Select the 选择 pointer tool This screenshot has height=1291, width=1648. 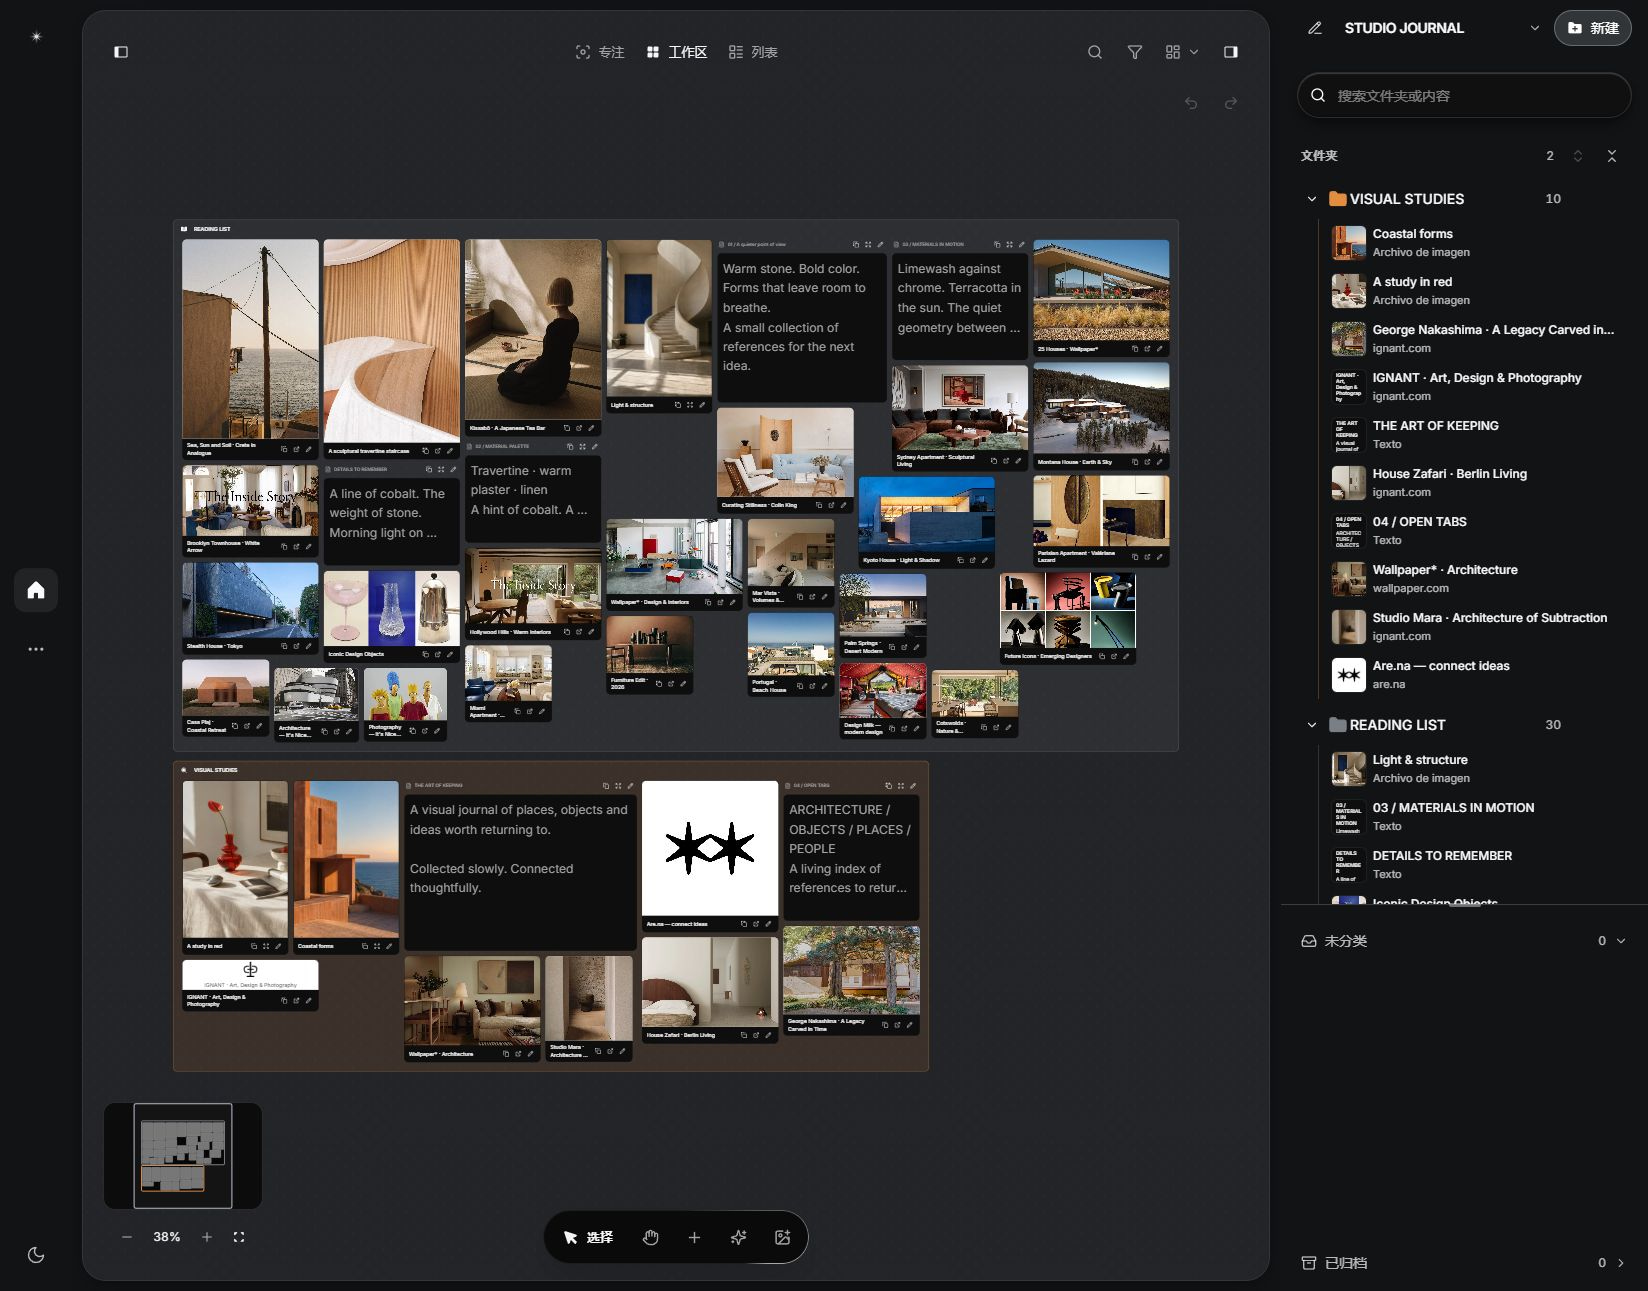click(588, 1238)
